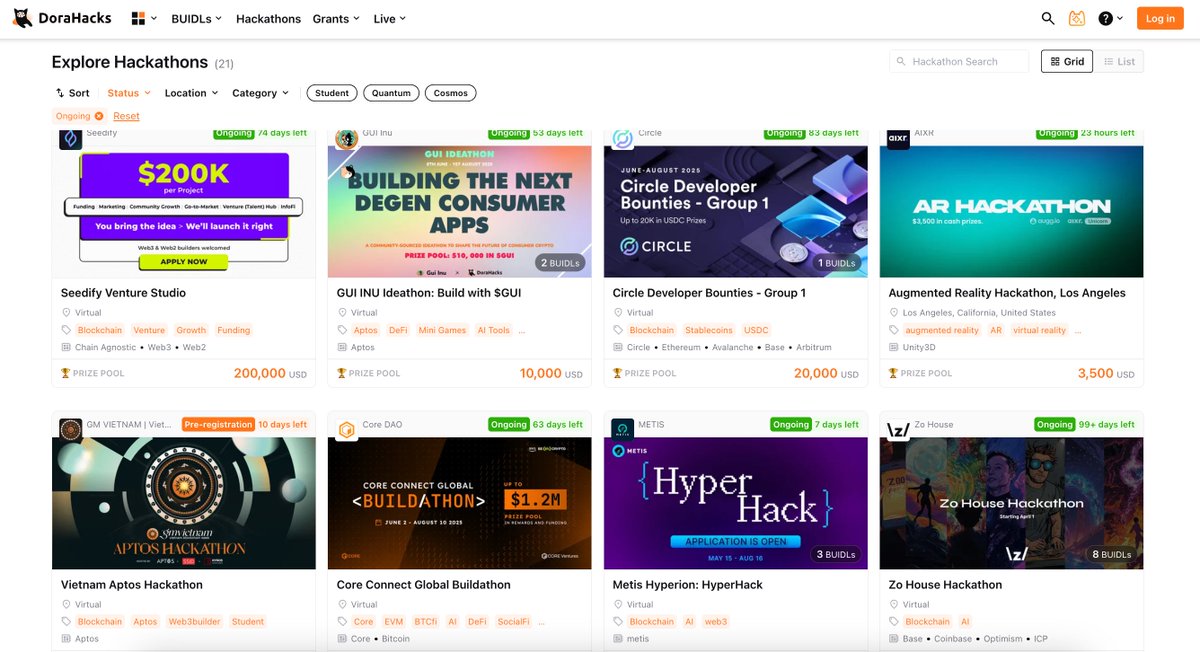Click the trophy icon on Seedify prize pool
The height and width of the screenshot is (652, 1200).
(65, 373)
